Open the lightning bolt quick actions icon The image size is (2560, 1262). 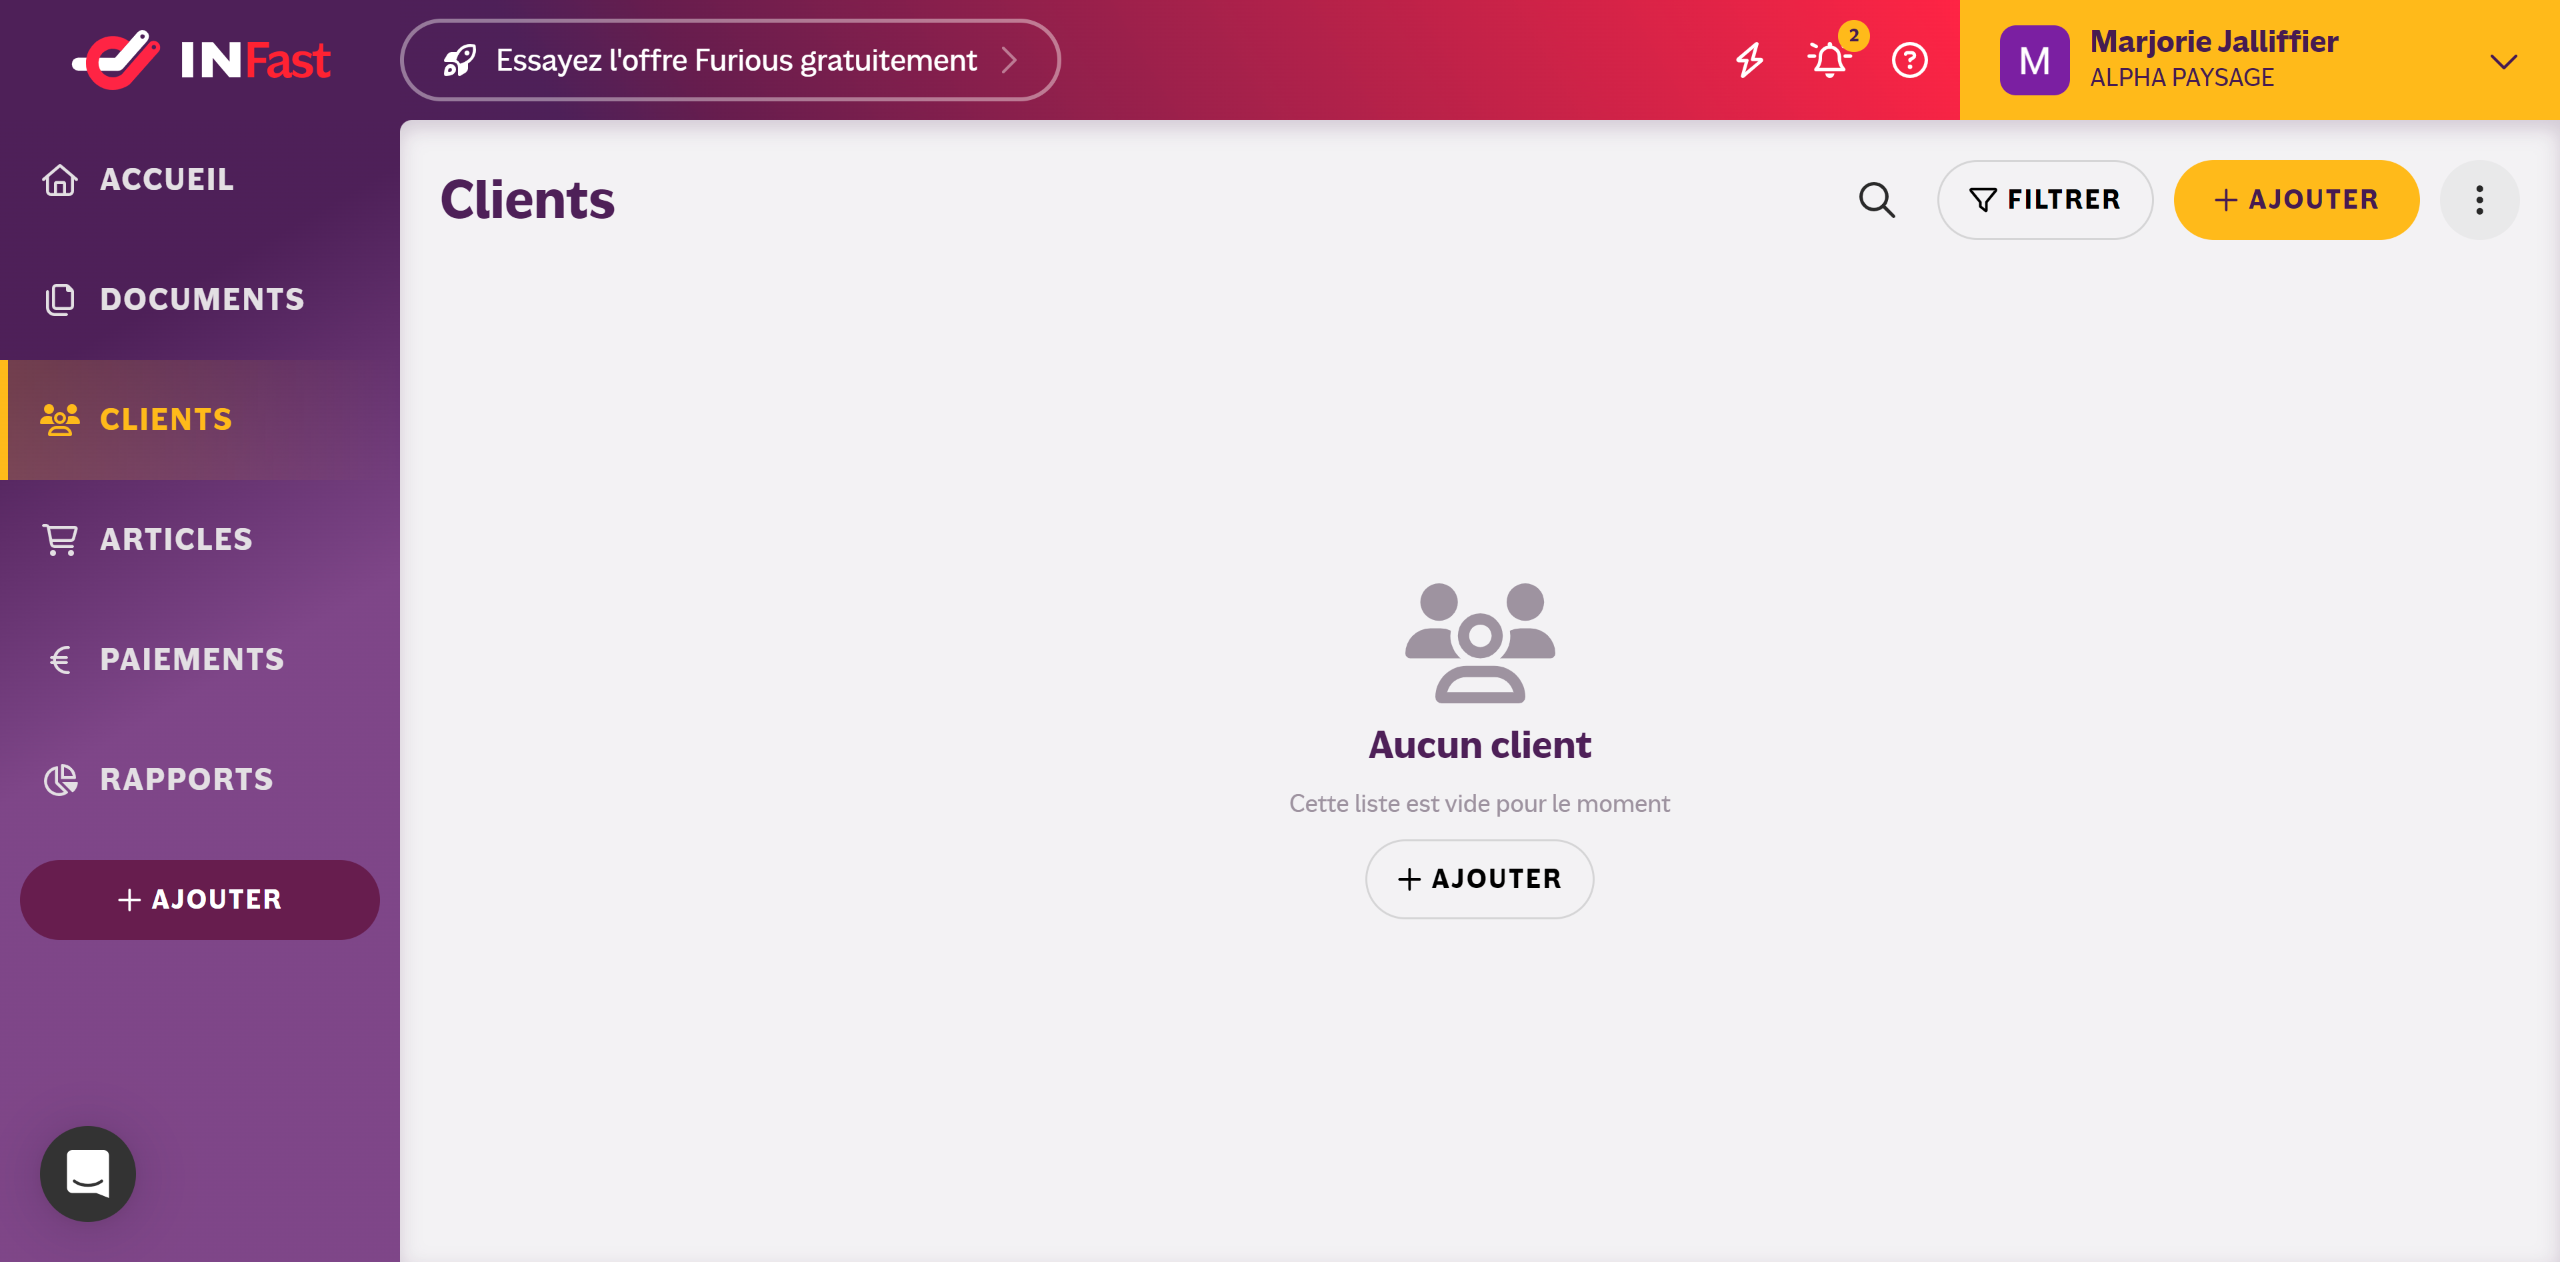tap(1749, 60)
